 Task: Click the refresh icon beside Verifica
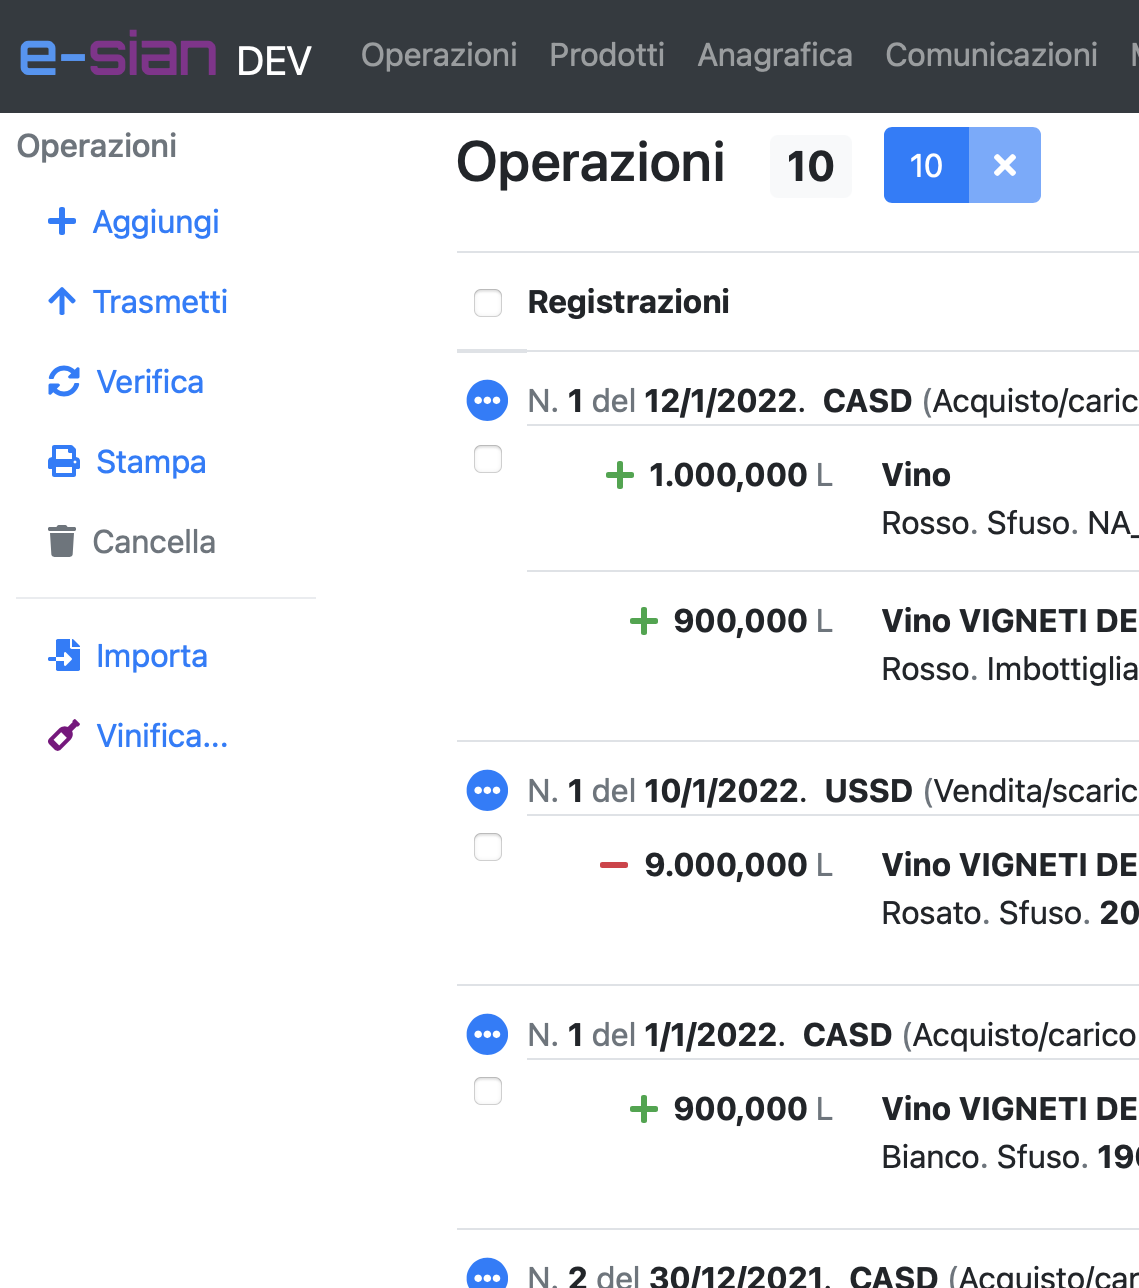coord(64,382)
